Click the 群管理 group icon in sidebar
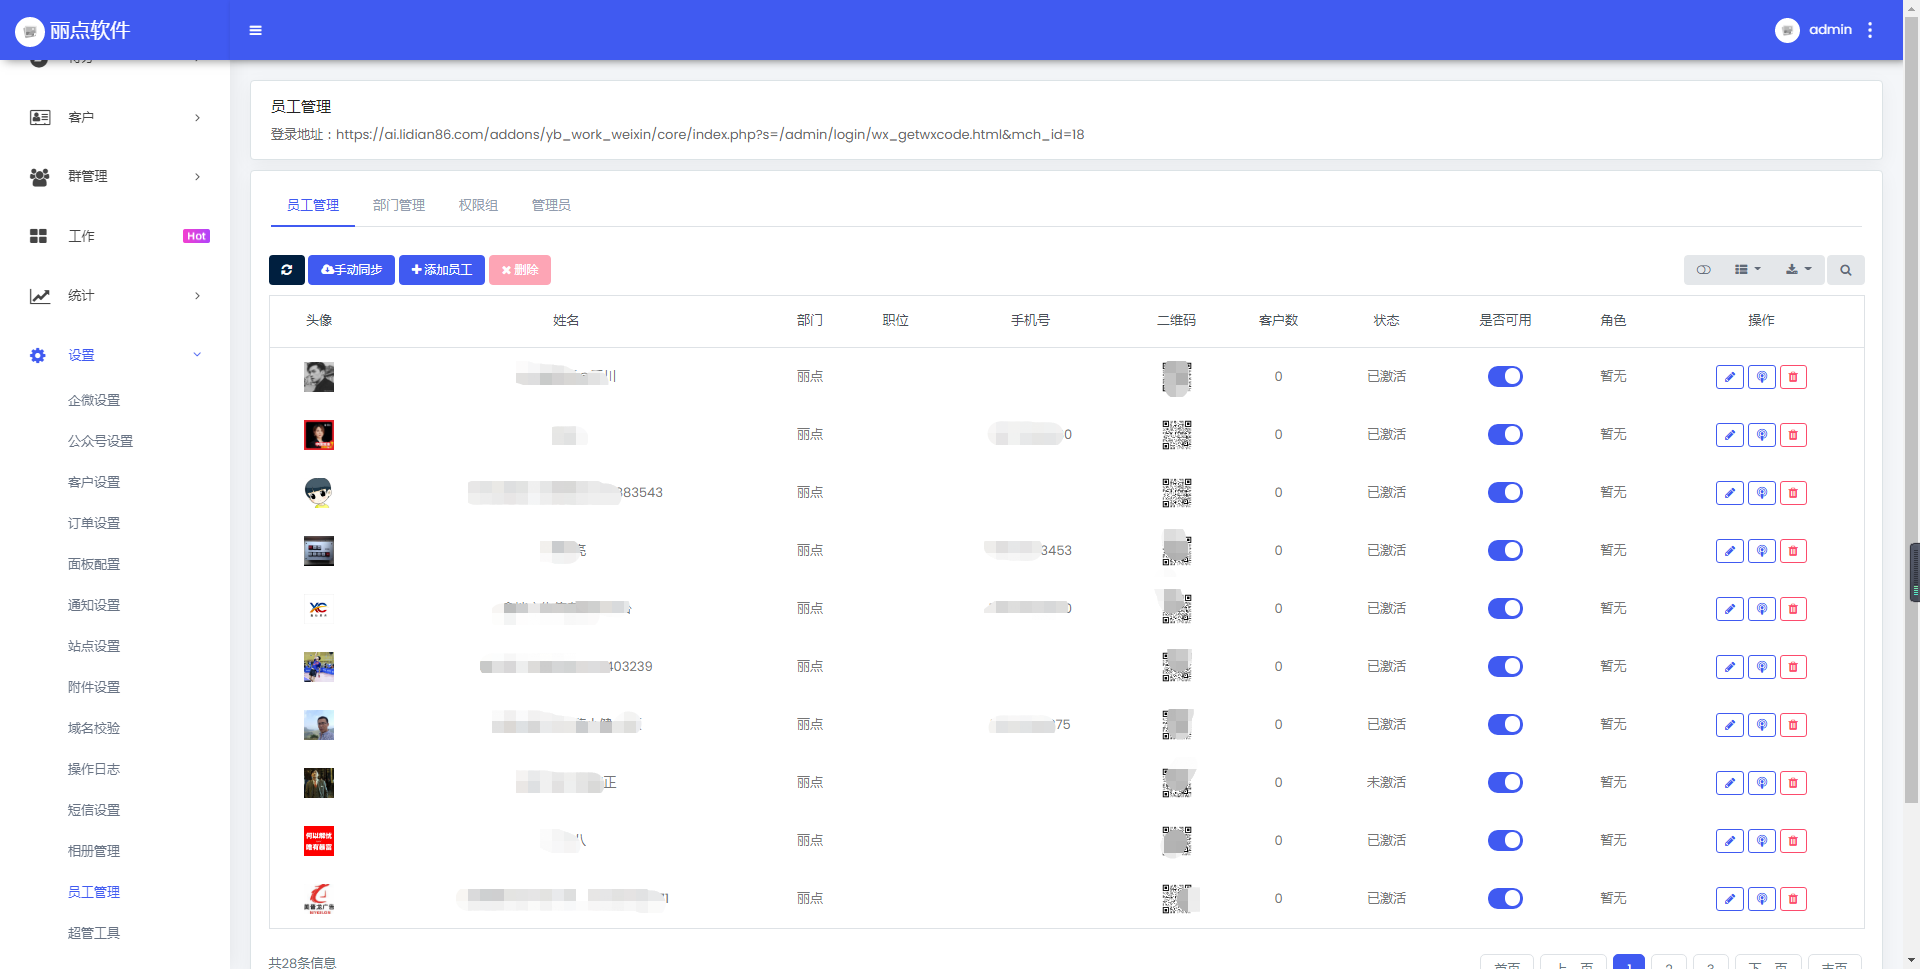The height and width of the screenshot is (969, 1920). [x=40, y=177]
